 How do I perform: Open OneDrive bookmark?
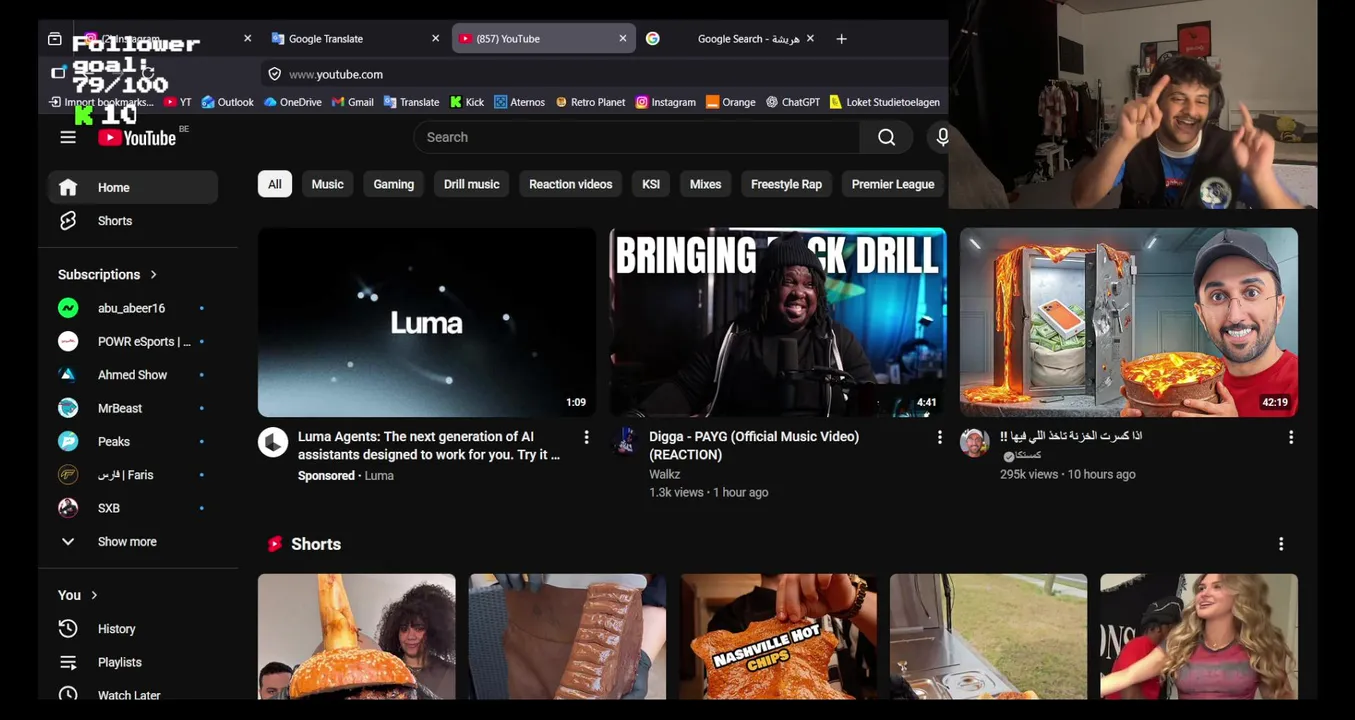[x=292, y=102]
